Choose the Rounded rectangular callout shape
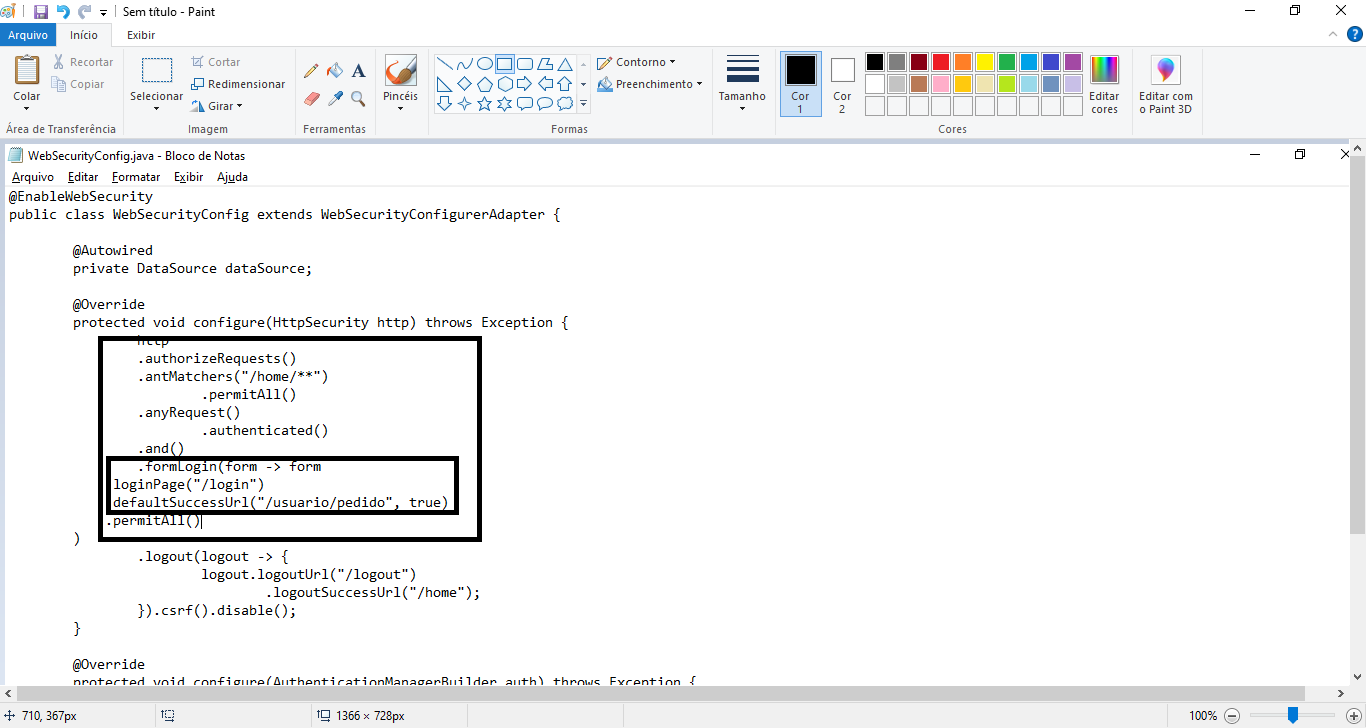The image size is (1366, 728). click(x=525, y=103)
